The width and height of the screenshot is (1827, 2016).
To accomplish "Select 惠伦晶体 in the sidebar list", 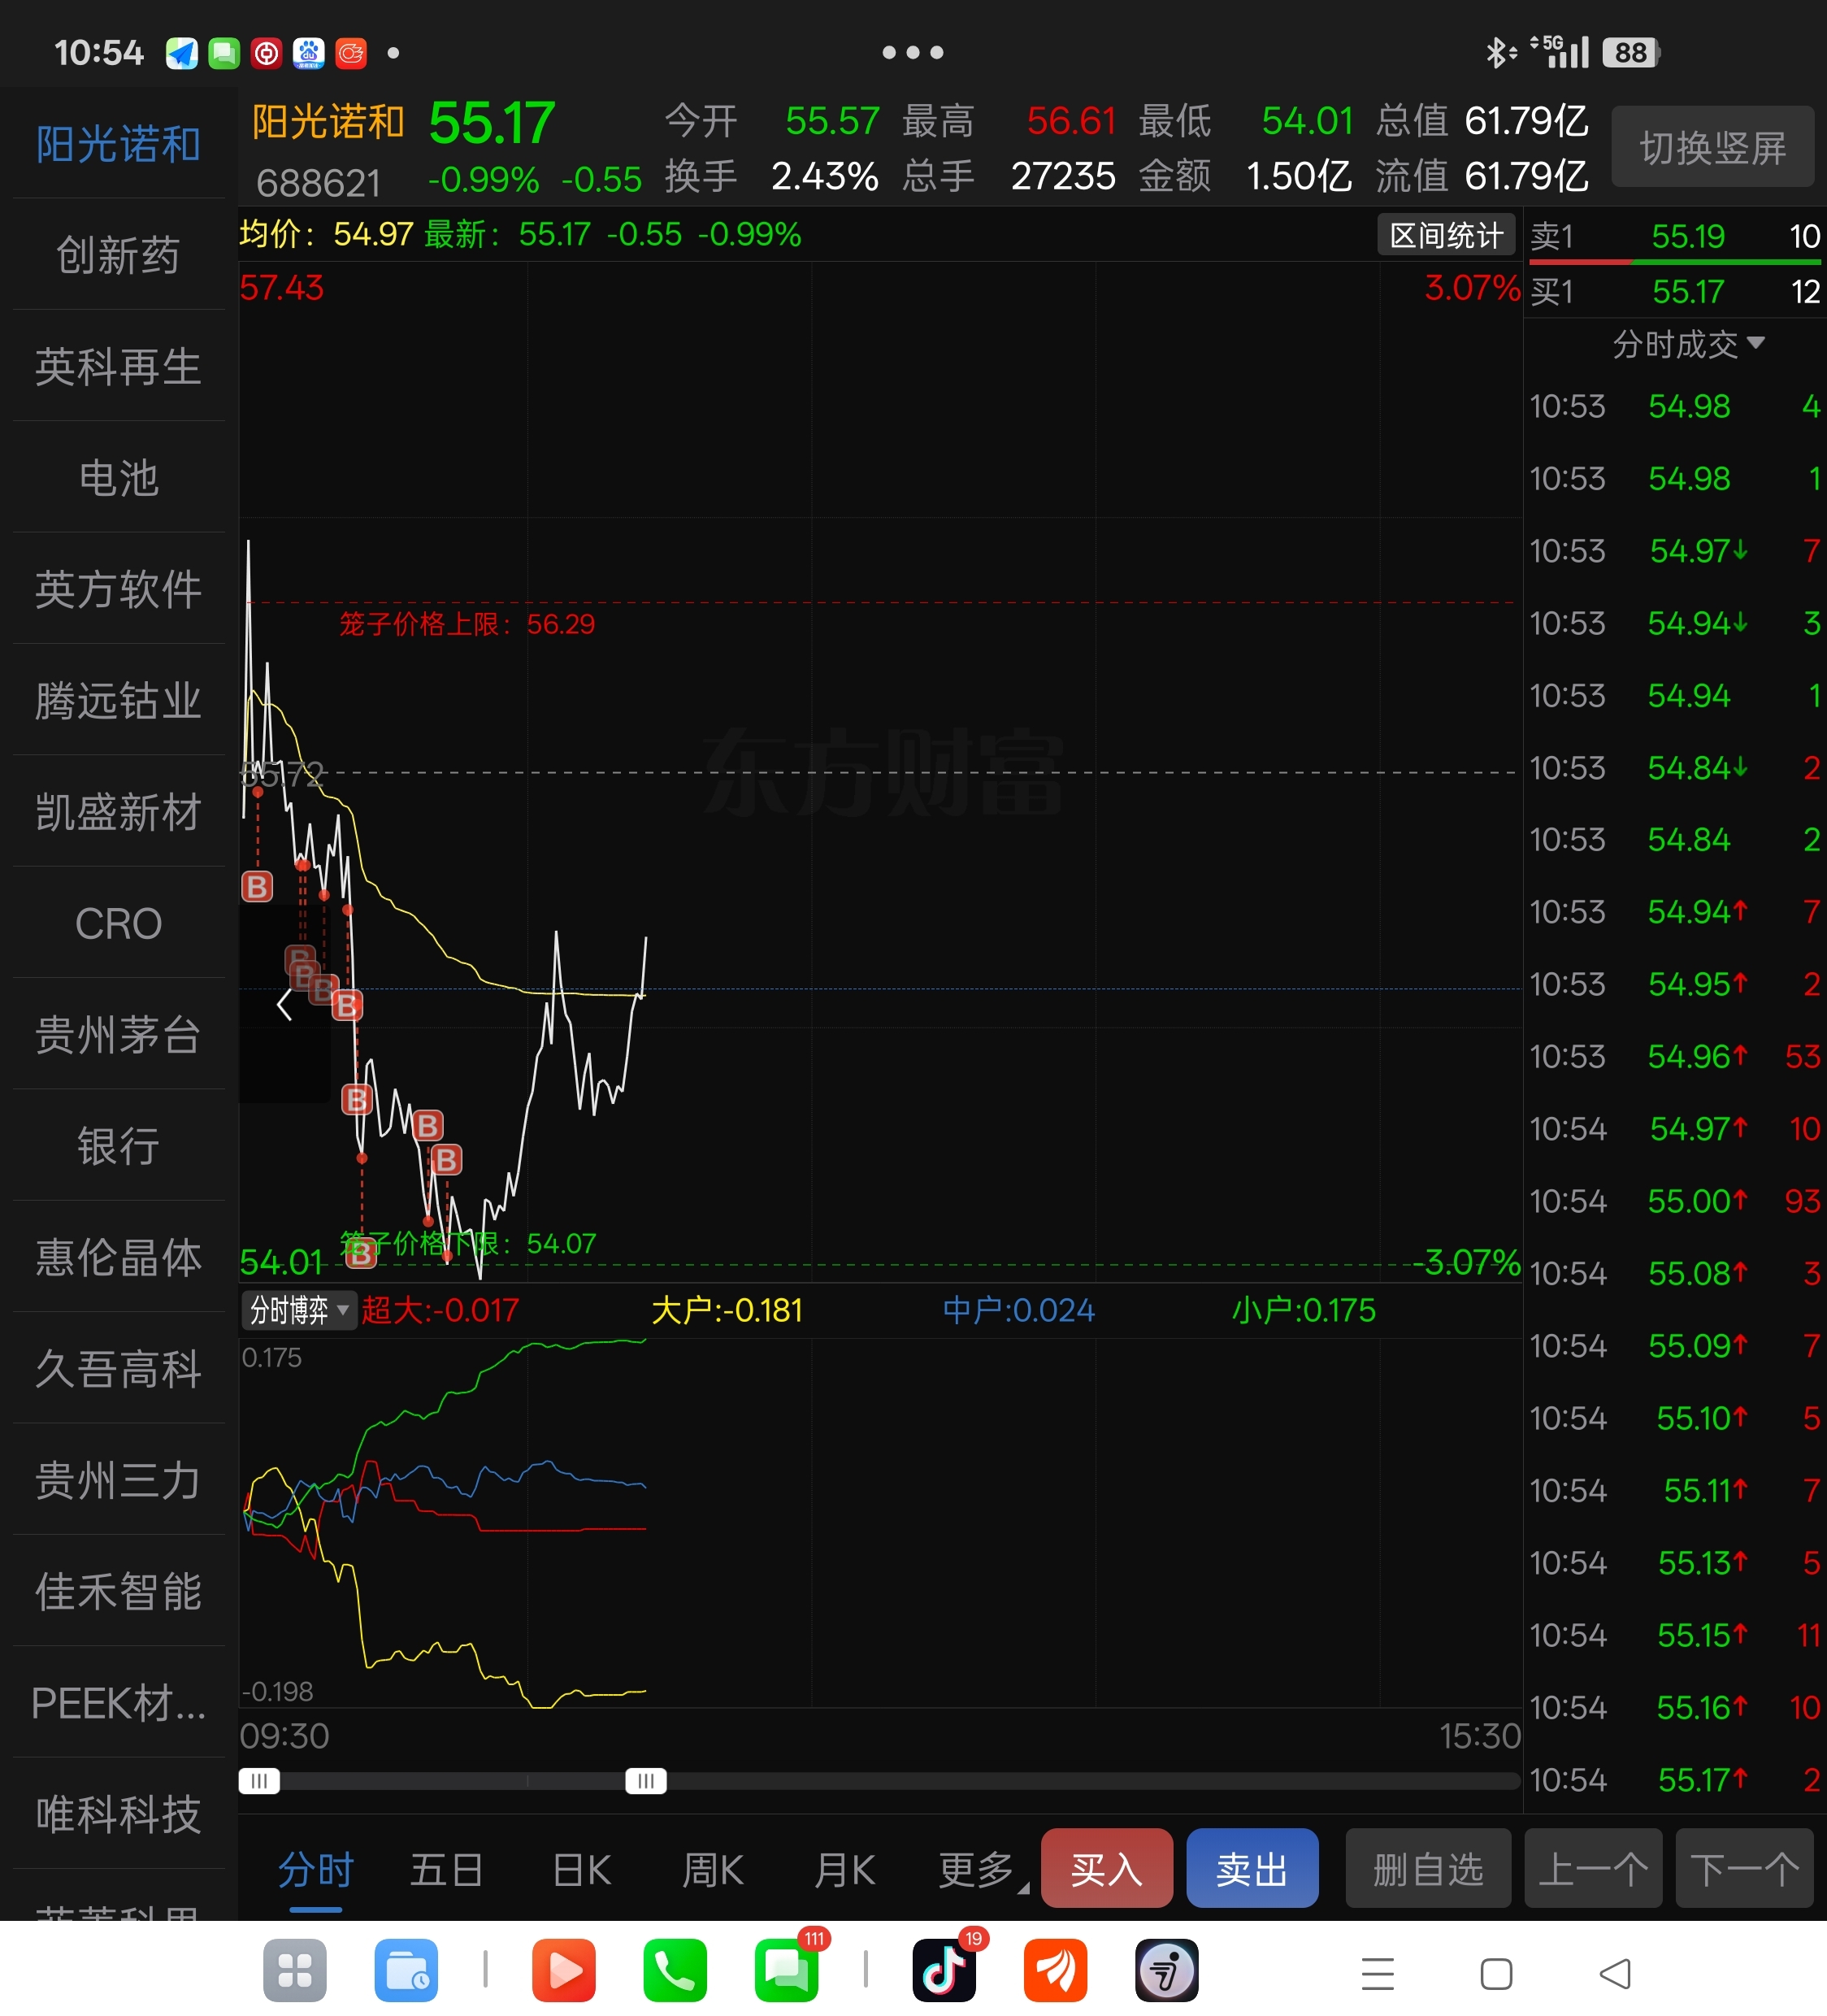I will 119,1257.
